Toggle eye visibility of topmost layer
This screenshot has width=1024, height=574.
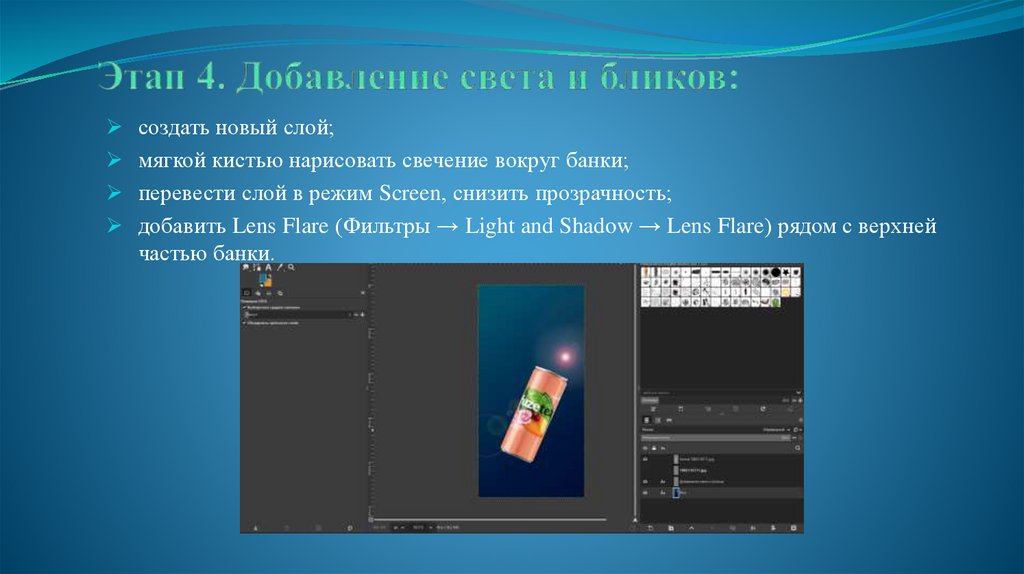(645, 459)
